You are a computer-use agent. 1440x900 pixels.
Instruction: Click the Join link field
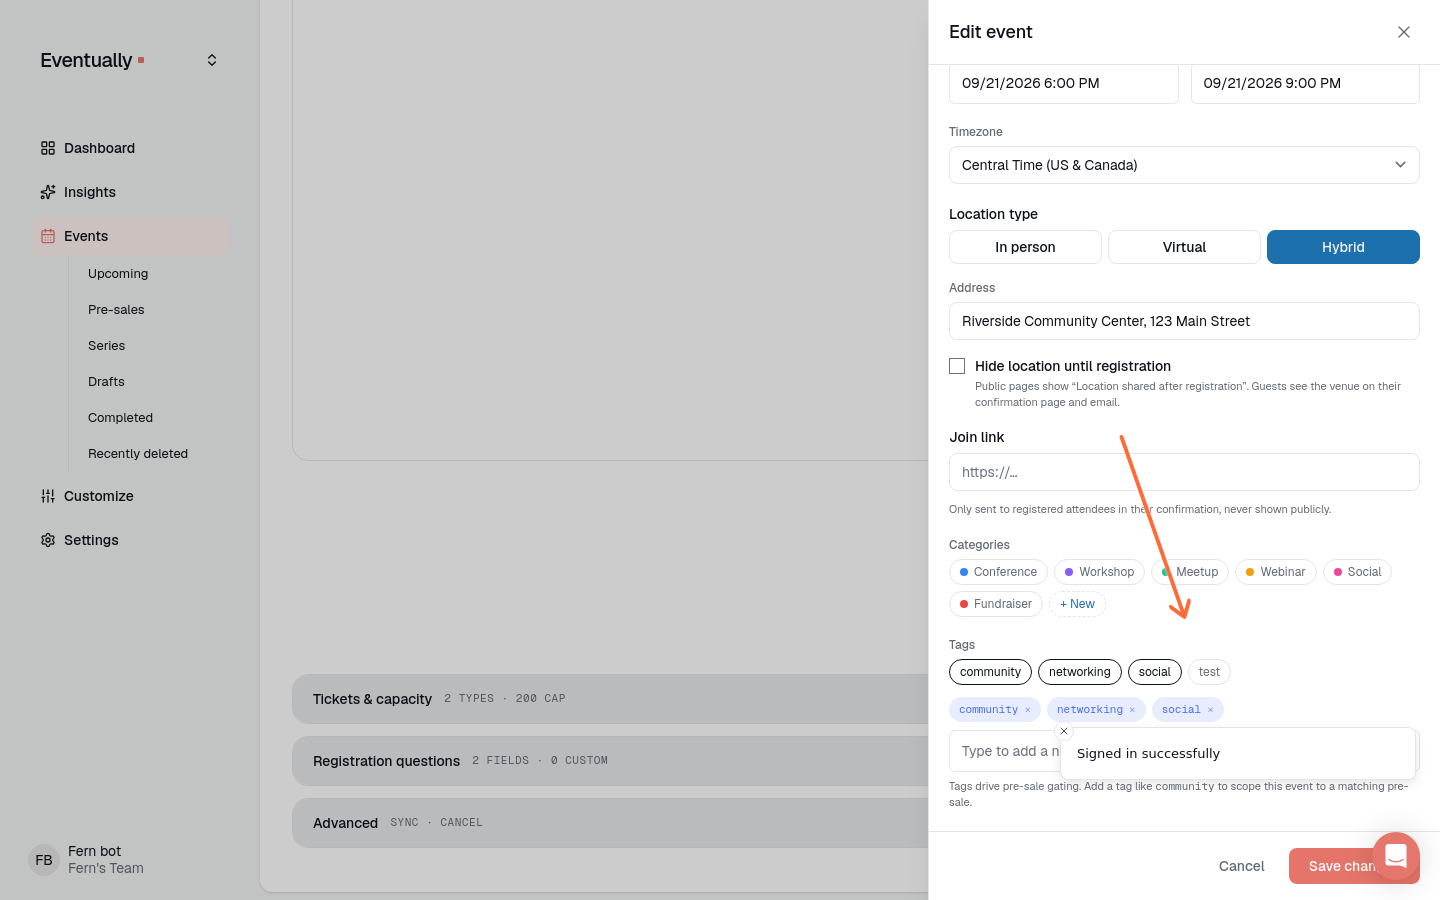pos(1184,472)
